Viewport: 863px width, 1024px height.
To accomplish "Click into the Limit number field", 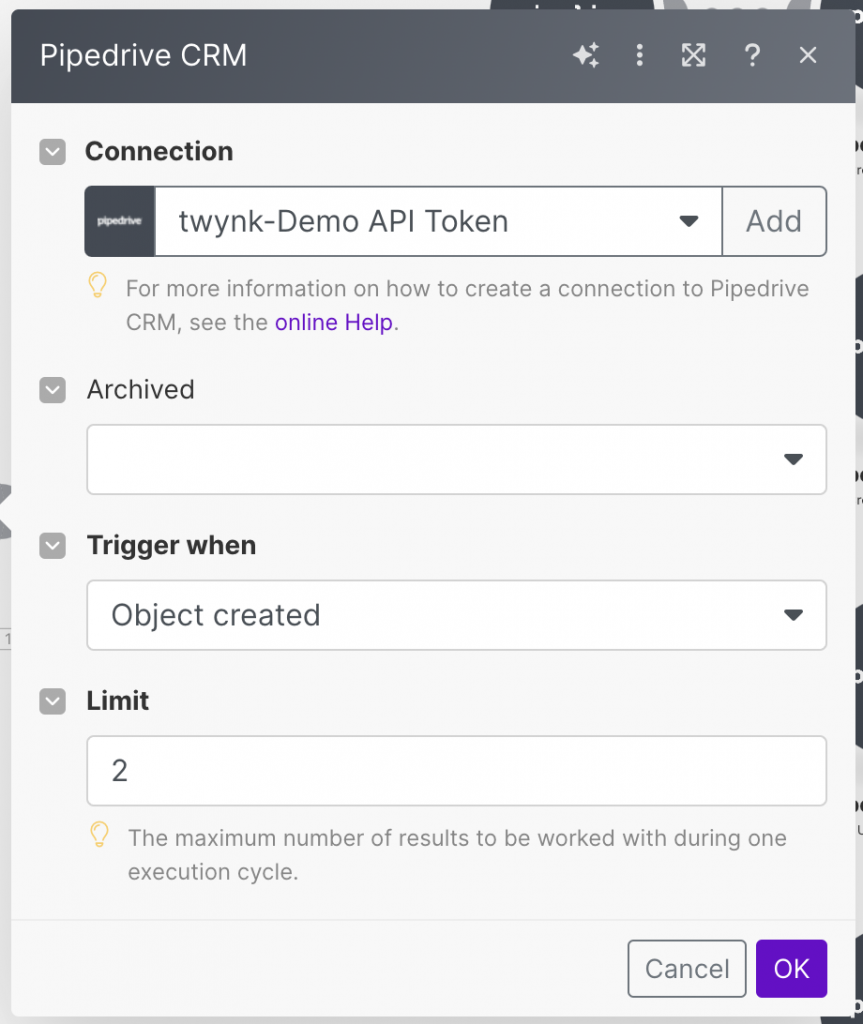I will coord(456,771).
